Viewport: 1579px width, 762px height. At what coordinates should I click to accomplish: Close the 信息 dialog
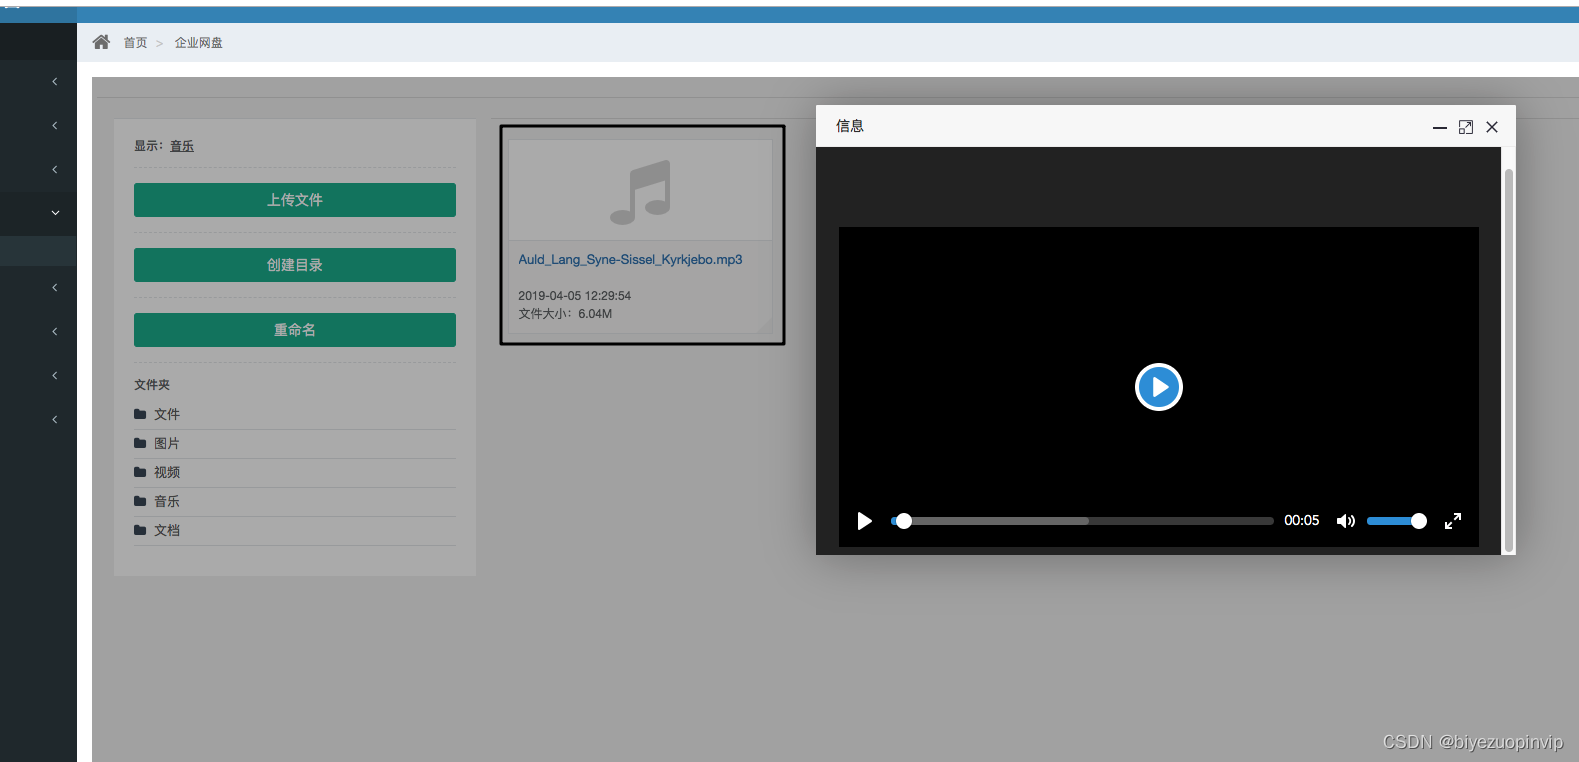1492,127
